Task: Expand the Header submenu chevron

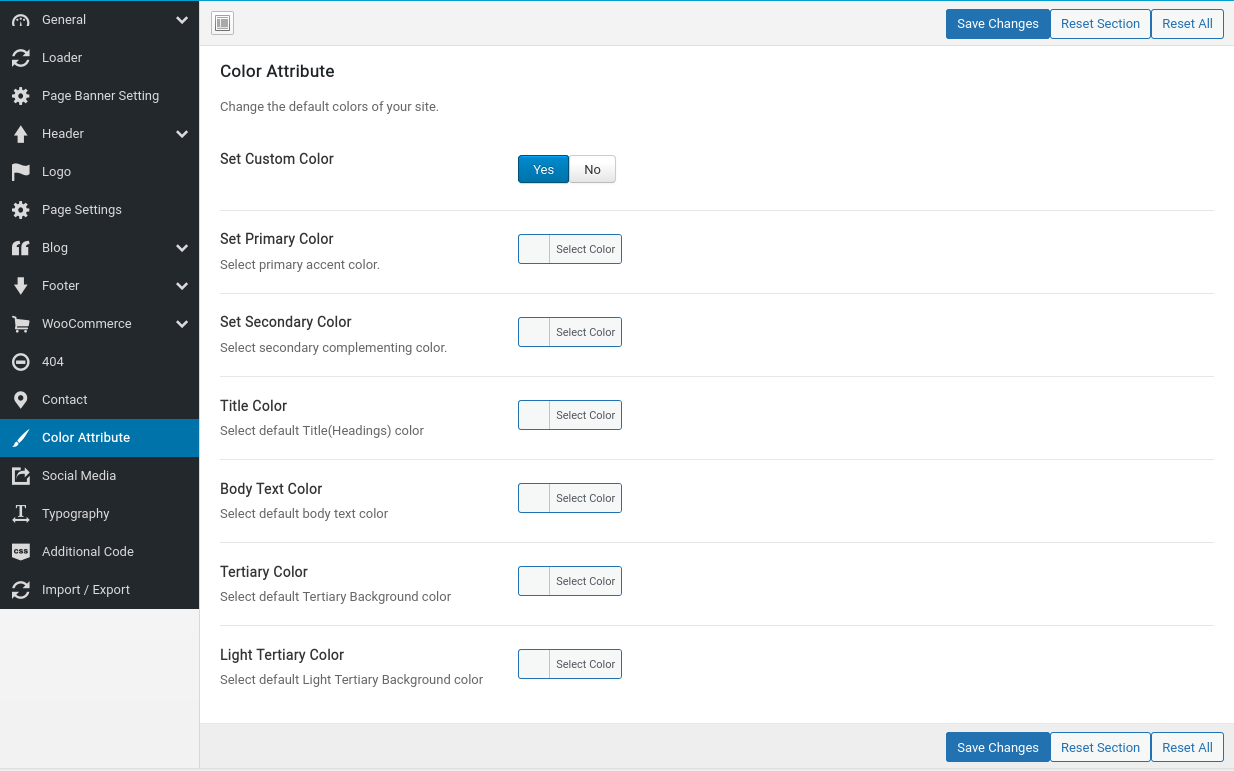Action: coord(182,134)
